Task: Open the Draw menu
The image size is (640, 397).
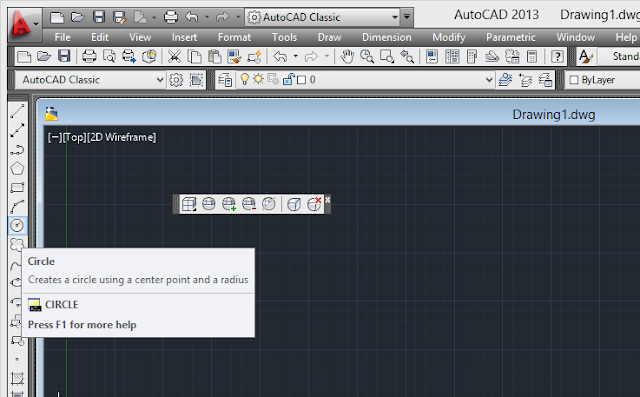Action: point(329,38)
